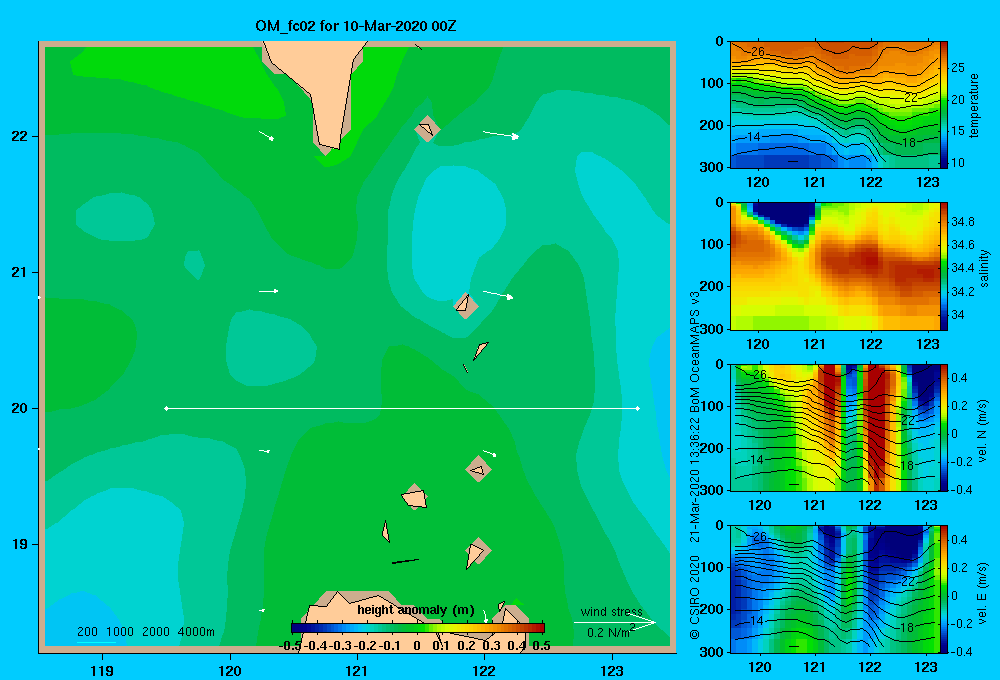Click the '25' tick on the temperature scale
Screen dimensions: 1000x680
coord(957,68)
